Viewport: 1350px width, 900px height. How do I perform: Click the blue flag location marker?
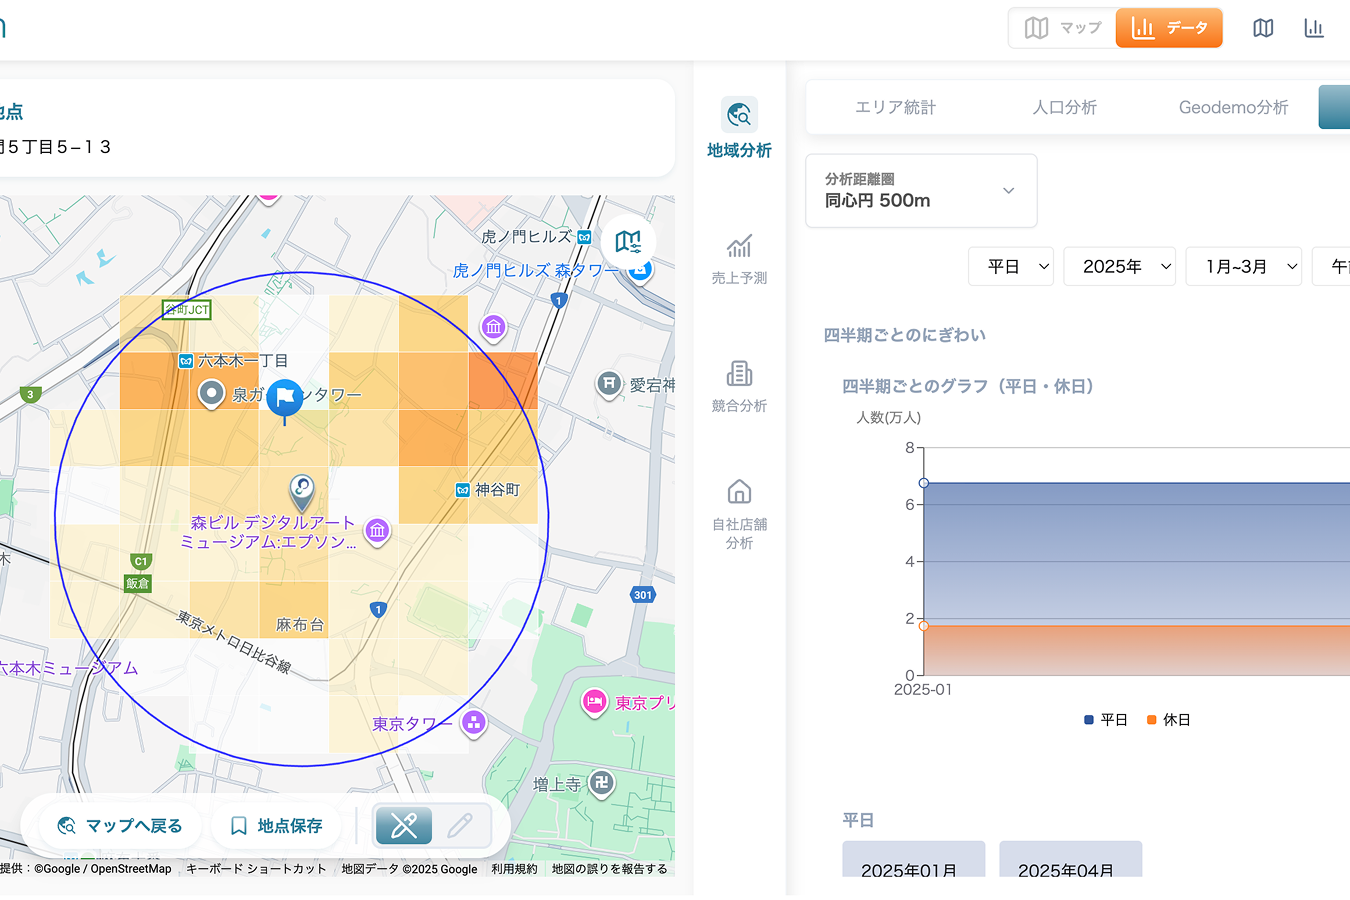click(x=285, y=398)
